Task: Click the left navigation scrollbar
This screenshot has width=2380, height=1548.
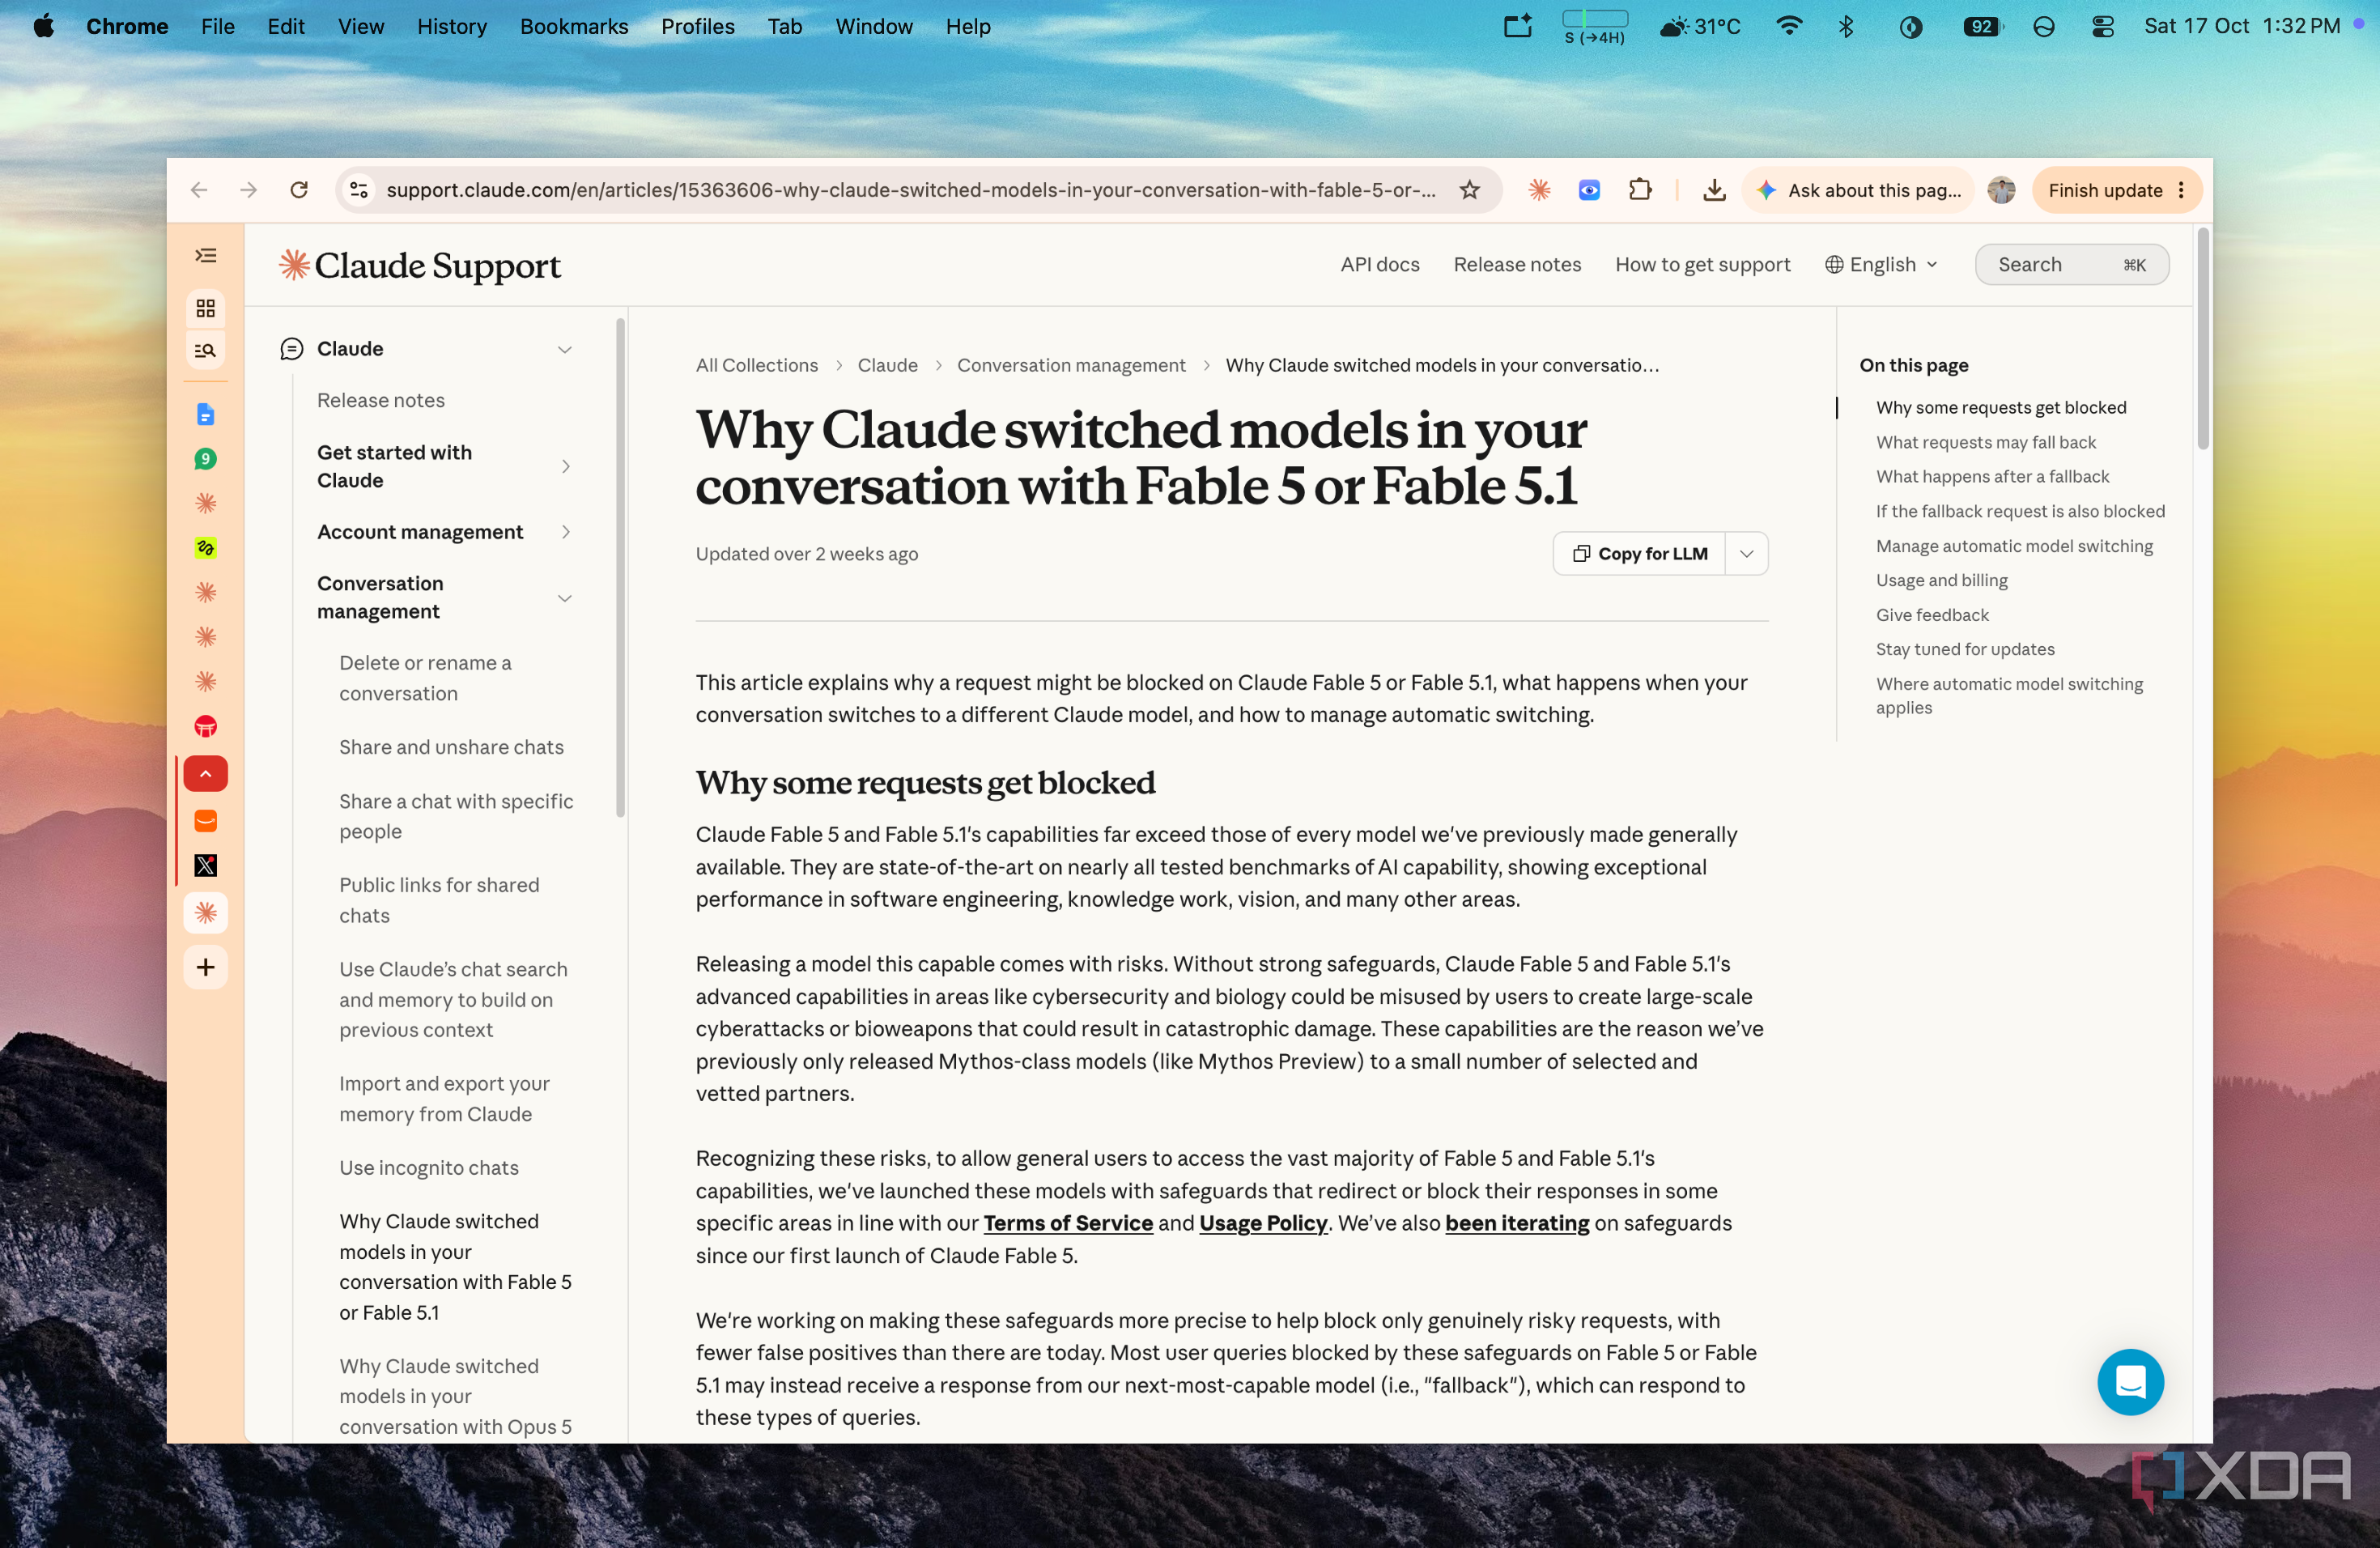Action: coord(620,567)
